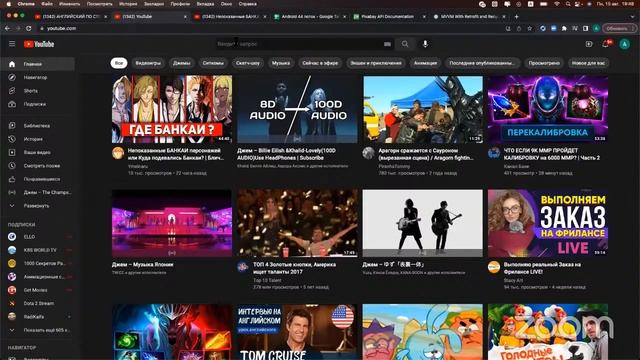This screenshot has height=360, width=640.
Task: Switch to the Pixabay API Documentation tab
Action: [389, 17]
